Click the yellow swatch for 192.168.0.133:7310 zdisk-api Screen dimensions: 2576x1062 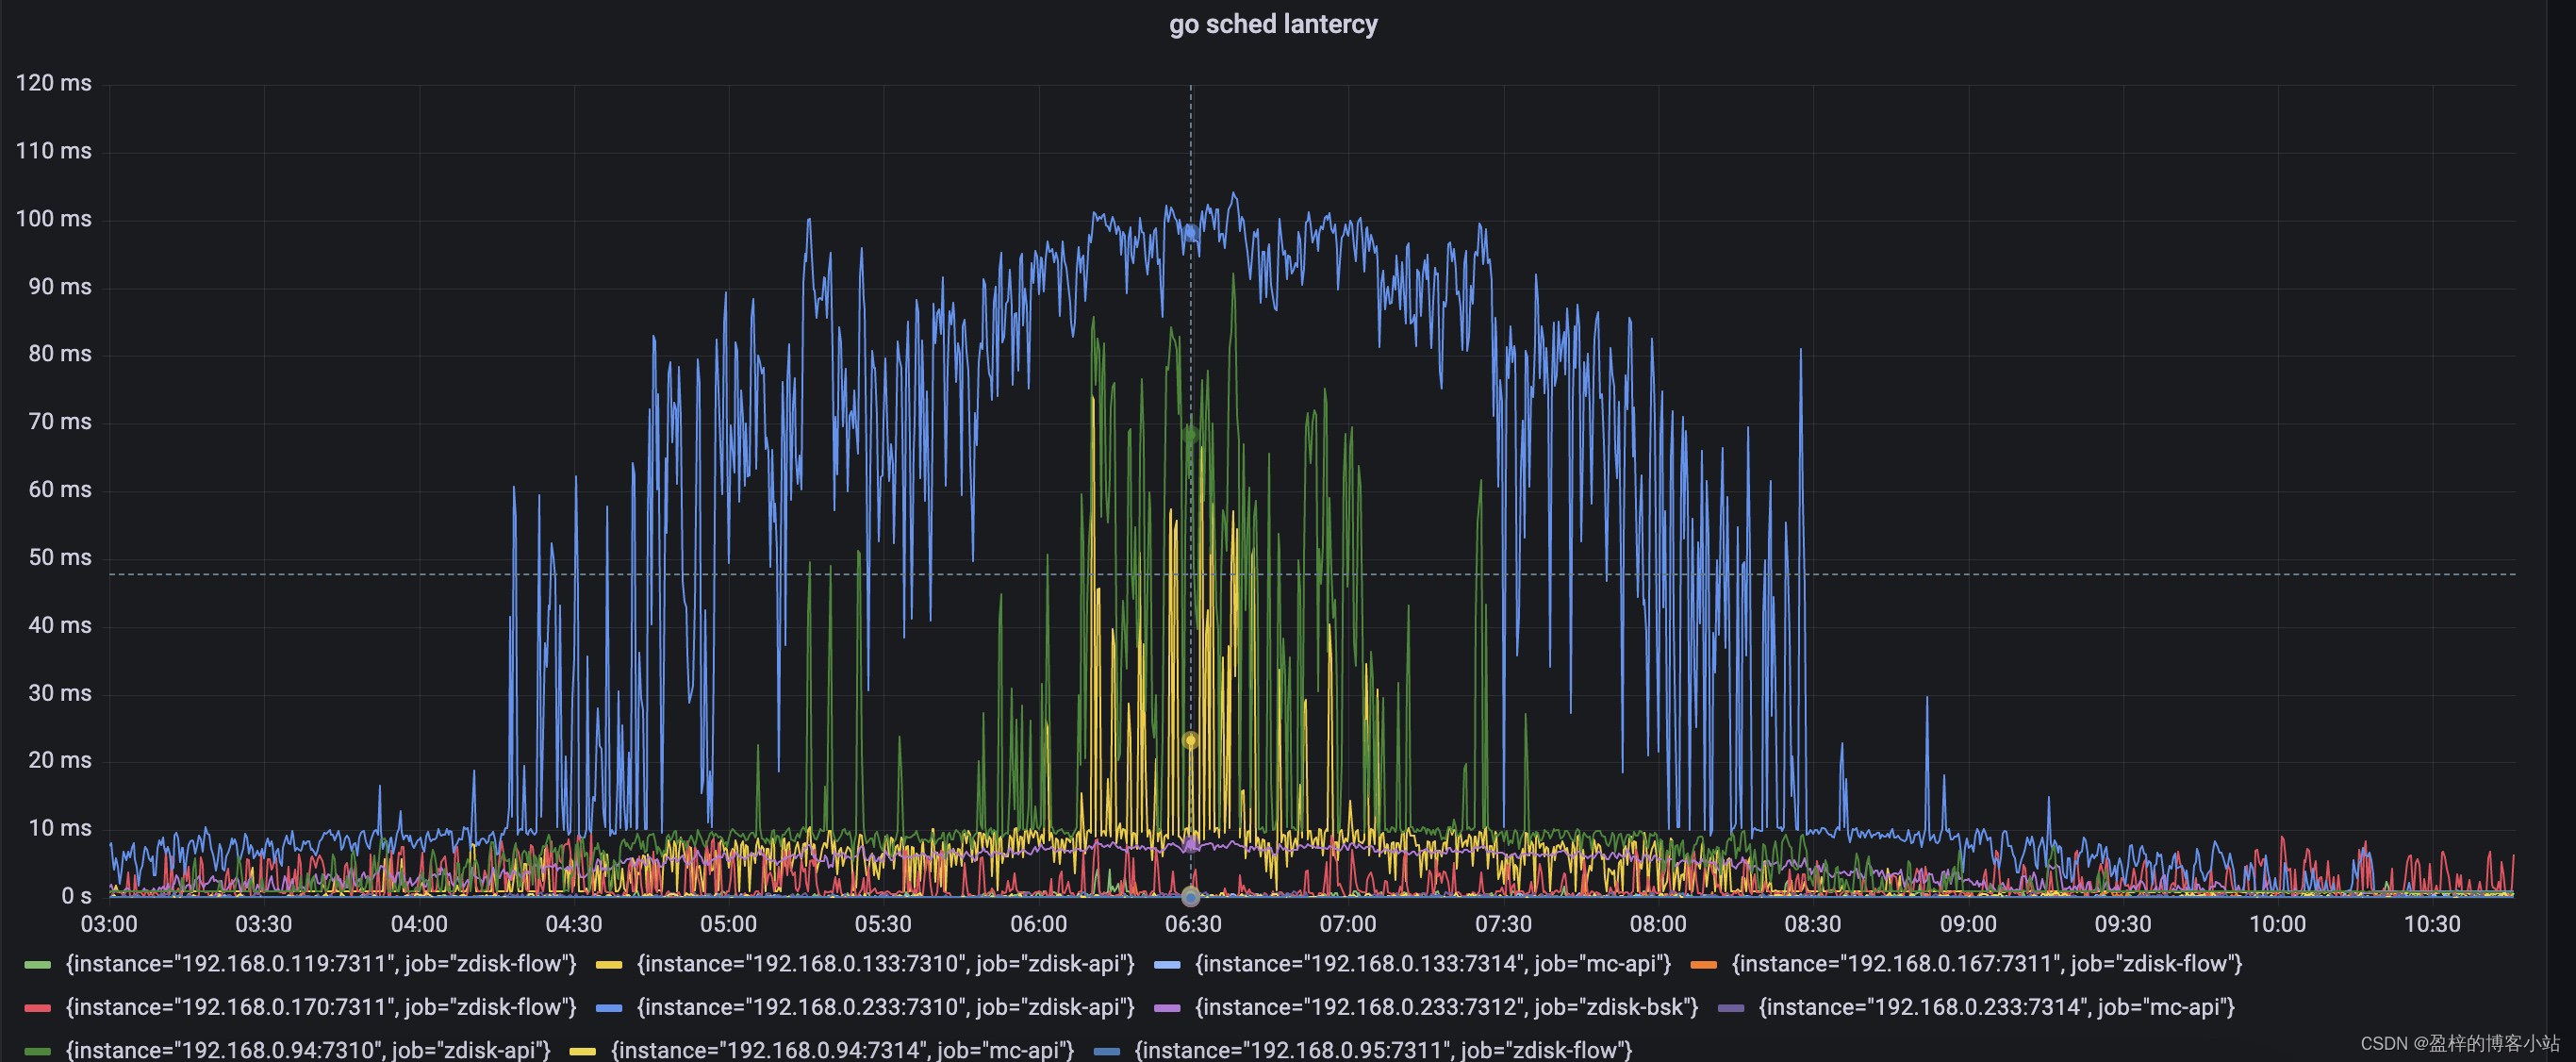[x=609, y=965]
